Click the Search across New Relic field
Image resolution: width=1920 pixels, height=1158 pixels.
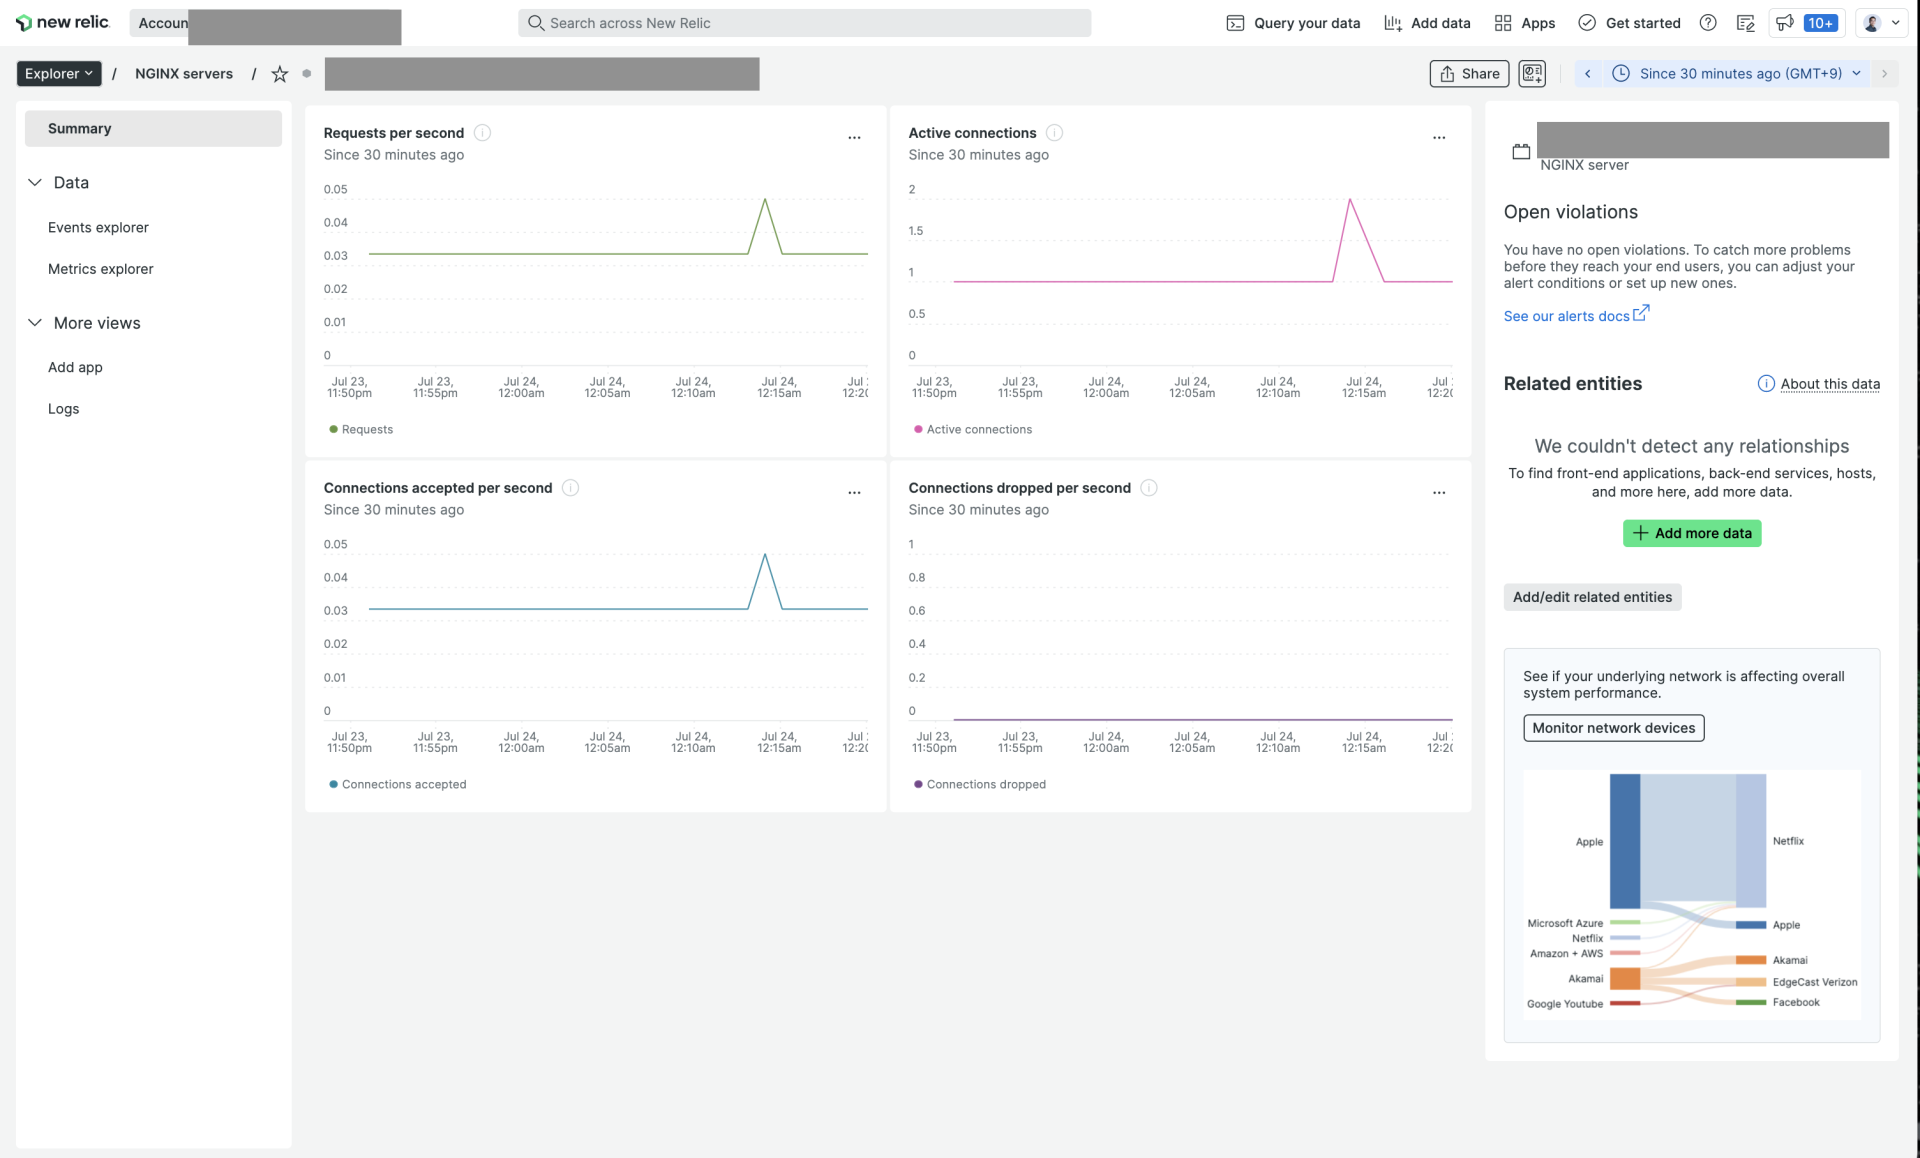(x=804, y=22)
